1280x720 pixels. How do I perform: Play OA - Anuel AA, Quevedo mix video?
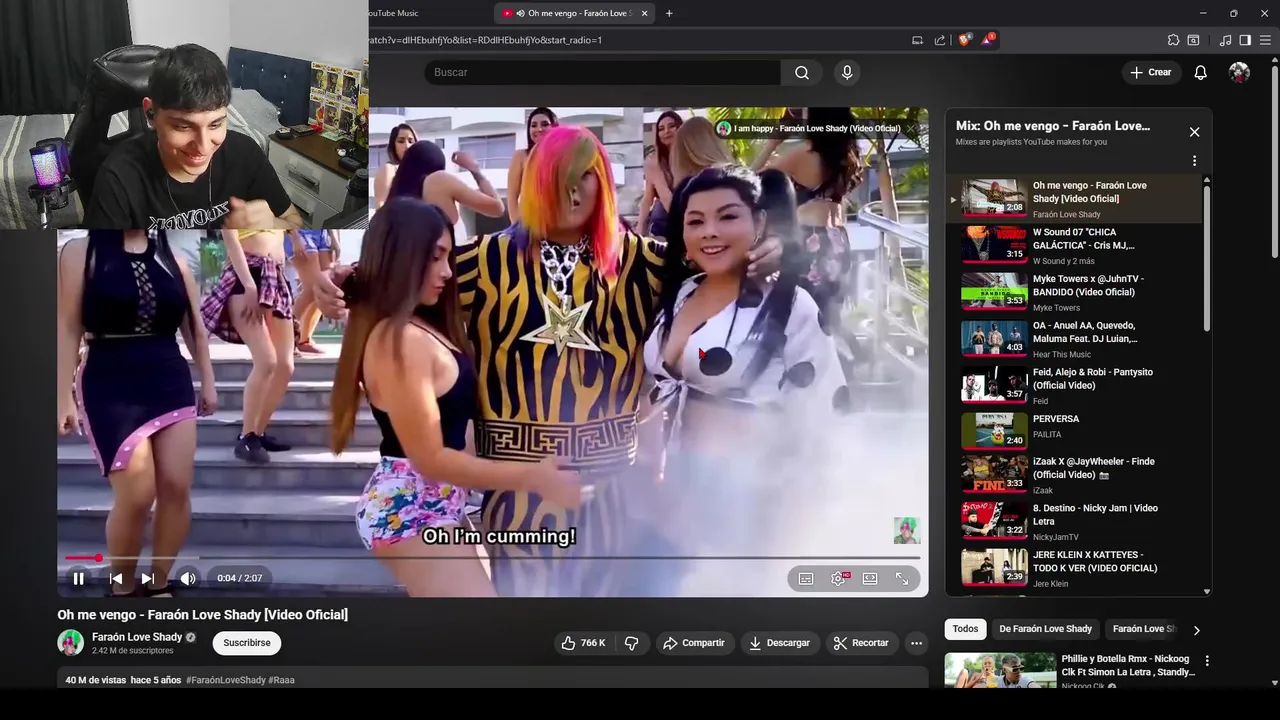(1075, 339)
